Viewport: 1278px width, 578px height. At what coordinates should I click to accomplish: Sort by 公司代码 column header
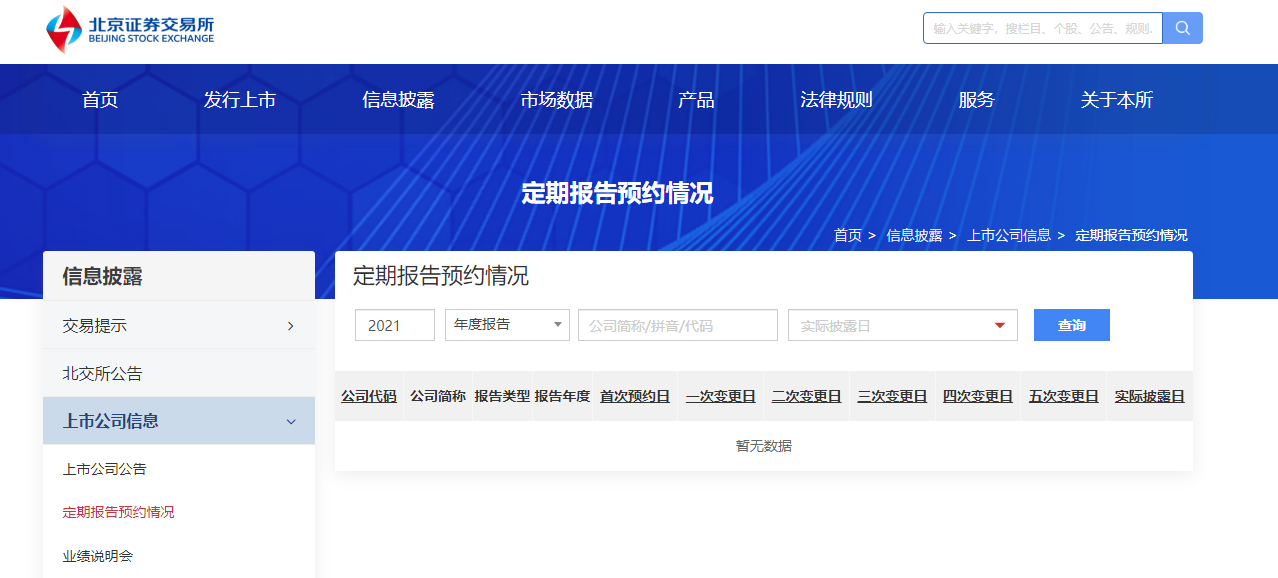(x=369, y=396)
